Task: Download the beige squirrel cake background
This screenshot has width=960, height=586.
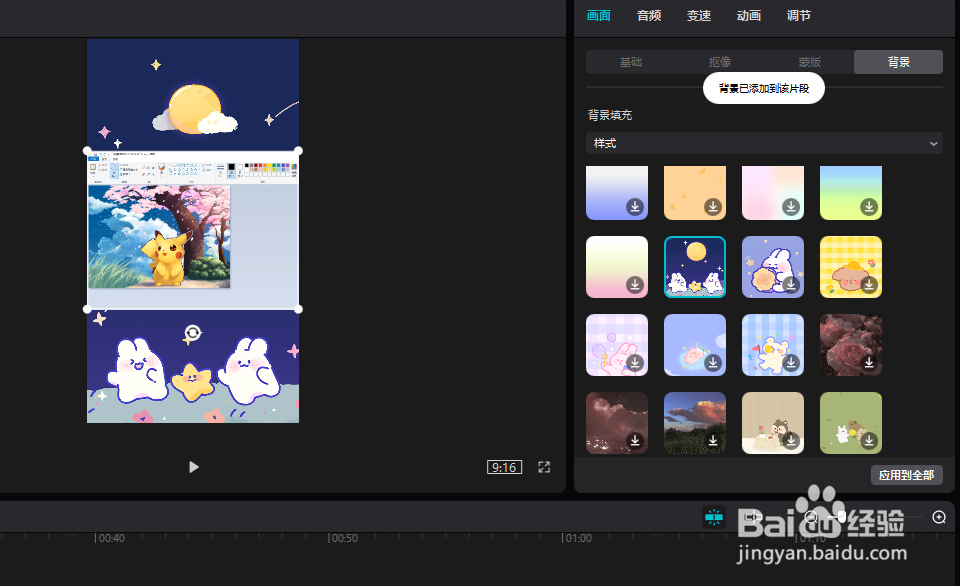Action: 791,440
